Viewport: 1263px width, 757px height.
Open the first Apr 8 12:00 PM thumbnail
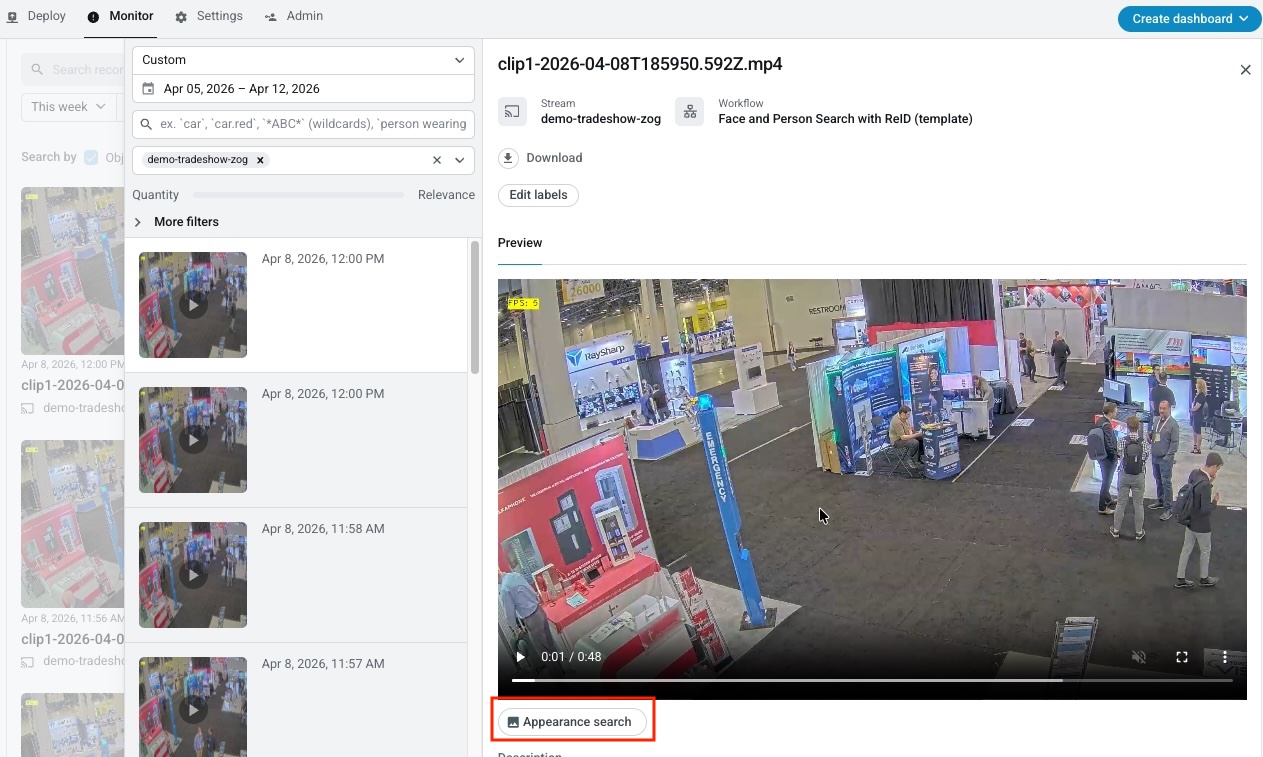click(x=193, y=305)
